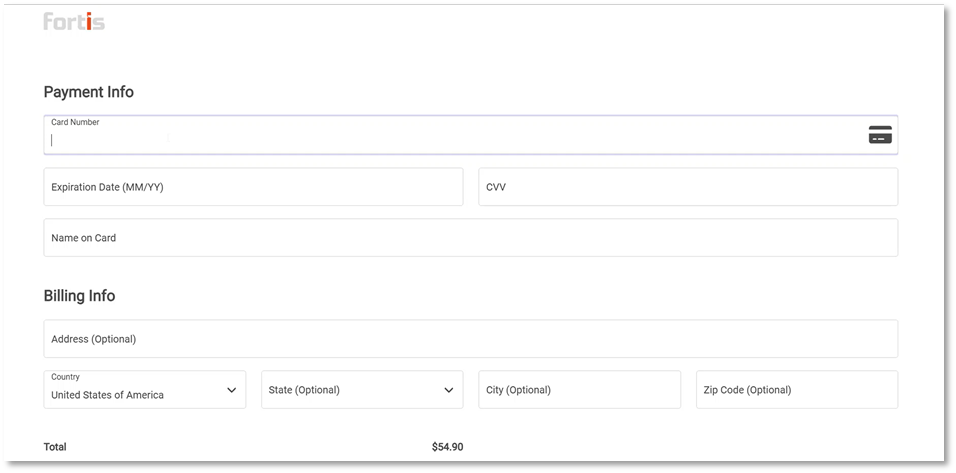Screen dimensions: 956x473
Task: Select the Expiration Date (MM/YY) field
Action: [253, 187]
